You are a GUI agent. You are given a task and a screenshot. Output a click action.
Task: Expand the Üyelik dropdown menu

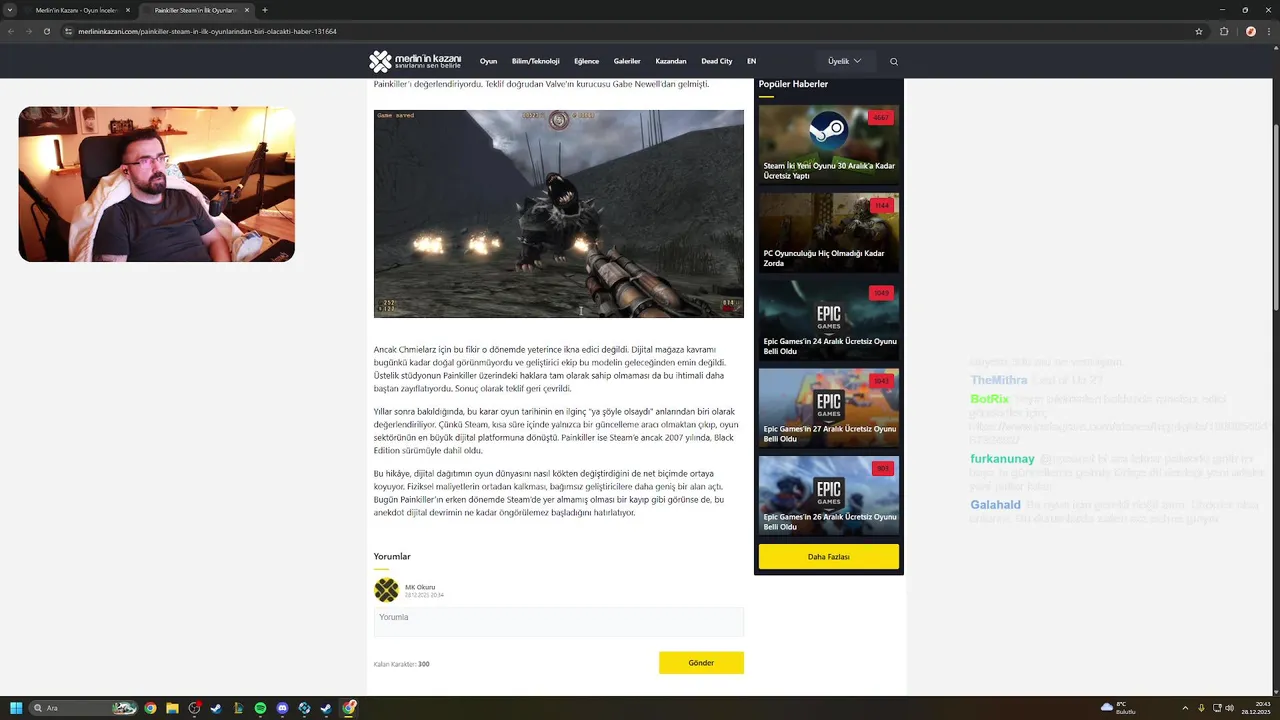click(845, 61)
